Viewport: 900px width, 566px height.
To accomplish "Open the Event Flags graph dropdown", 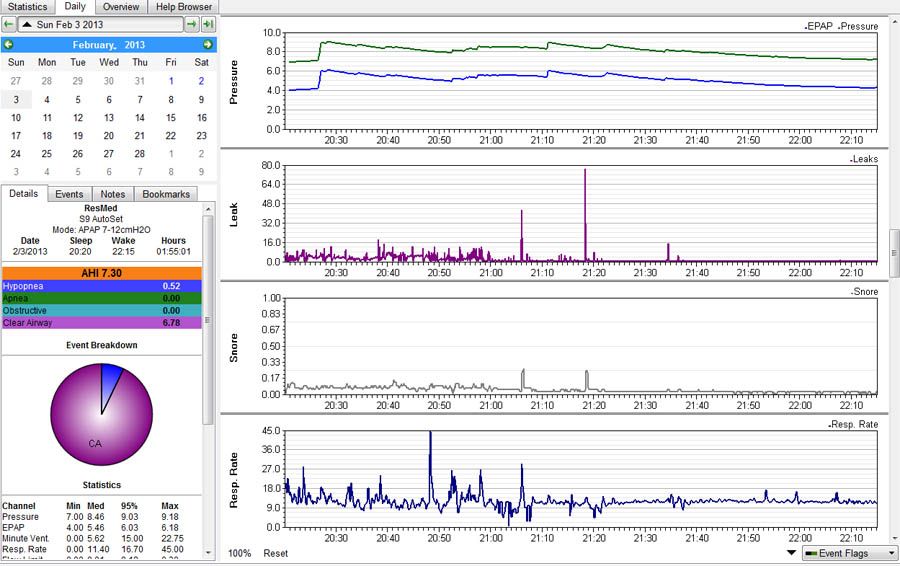I will [x=849, y=553].
